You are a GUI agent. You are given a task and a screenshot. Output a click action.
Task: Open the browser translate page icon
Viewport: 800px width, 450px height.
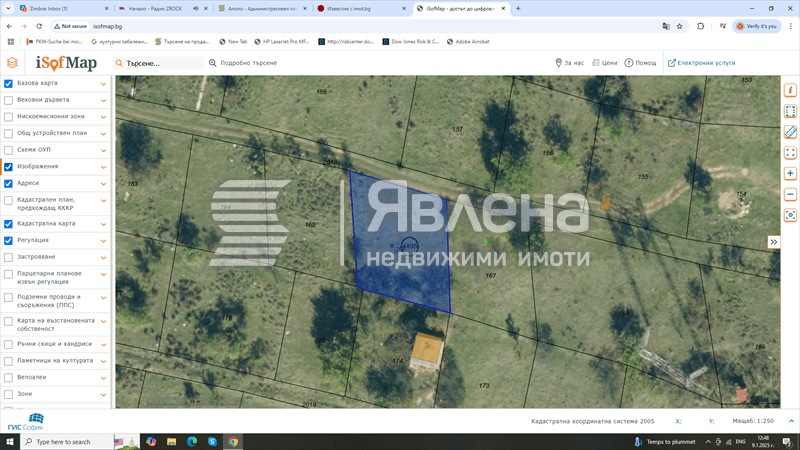[666, 26]
